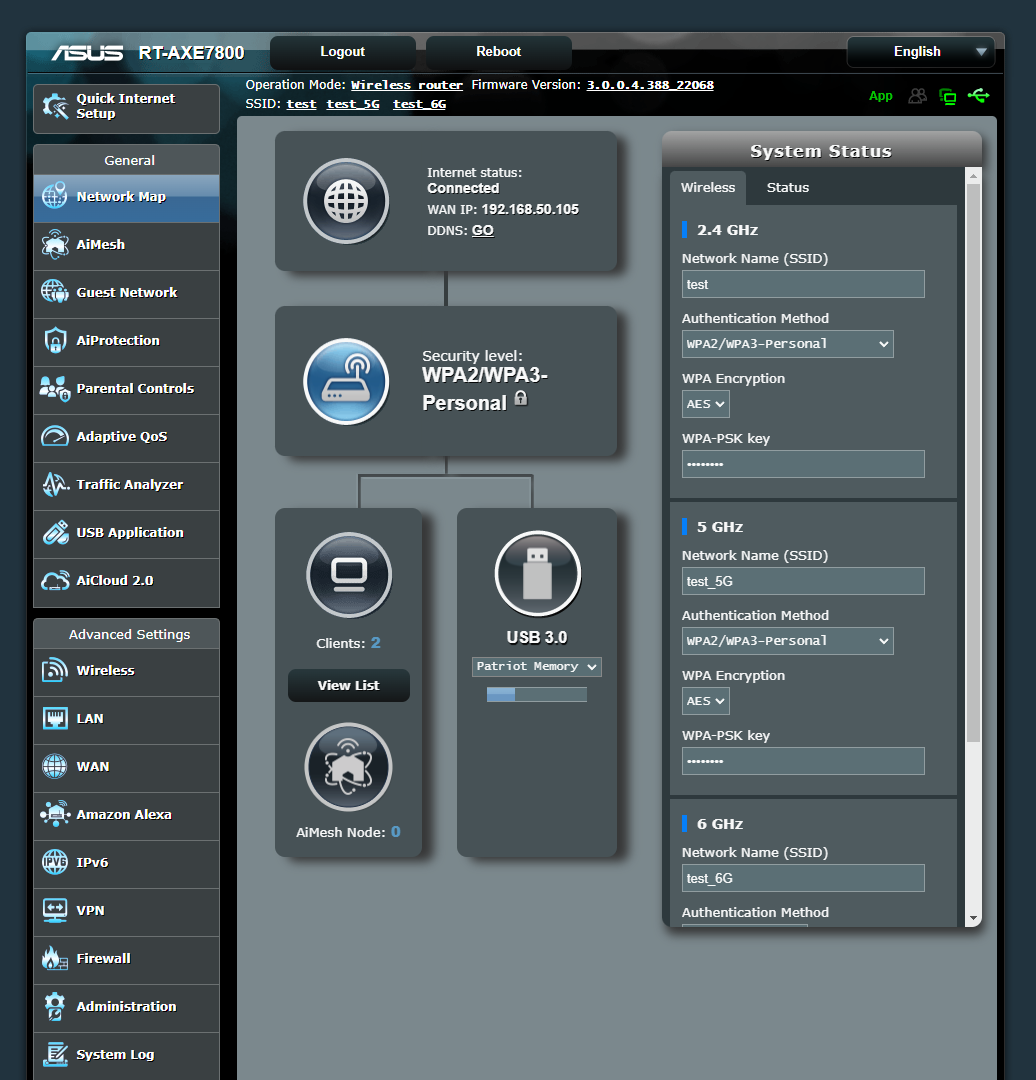Click the Firewall flame icon

click(55, 958)
